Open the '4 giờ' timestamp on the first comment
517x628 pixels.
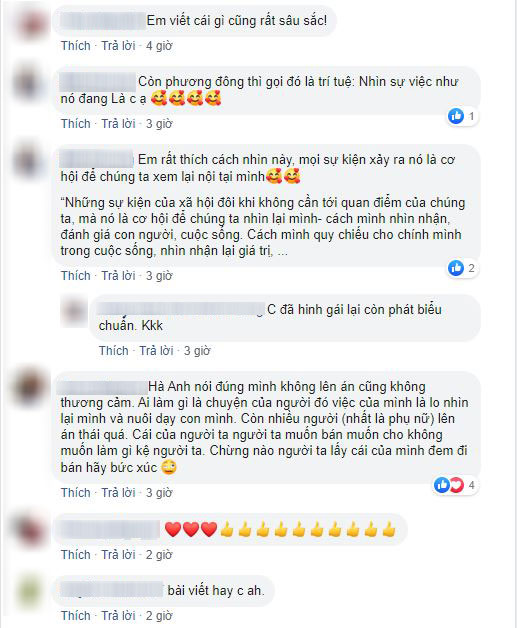159,46
